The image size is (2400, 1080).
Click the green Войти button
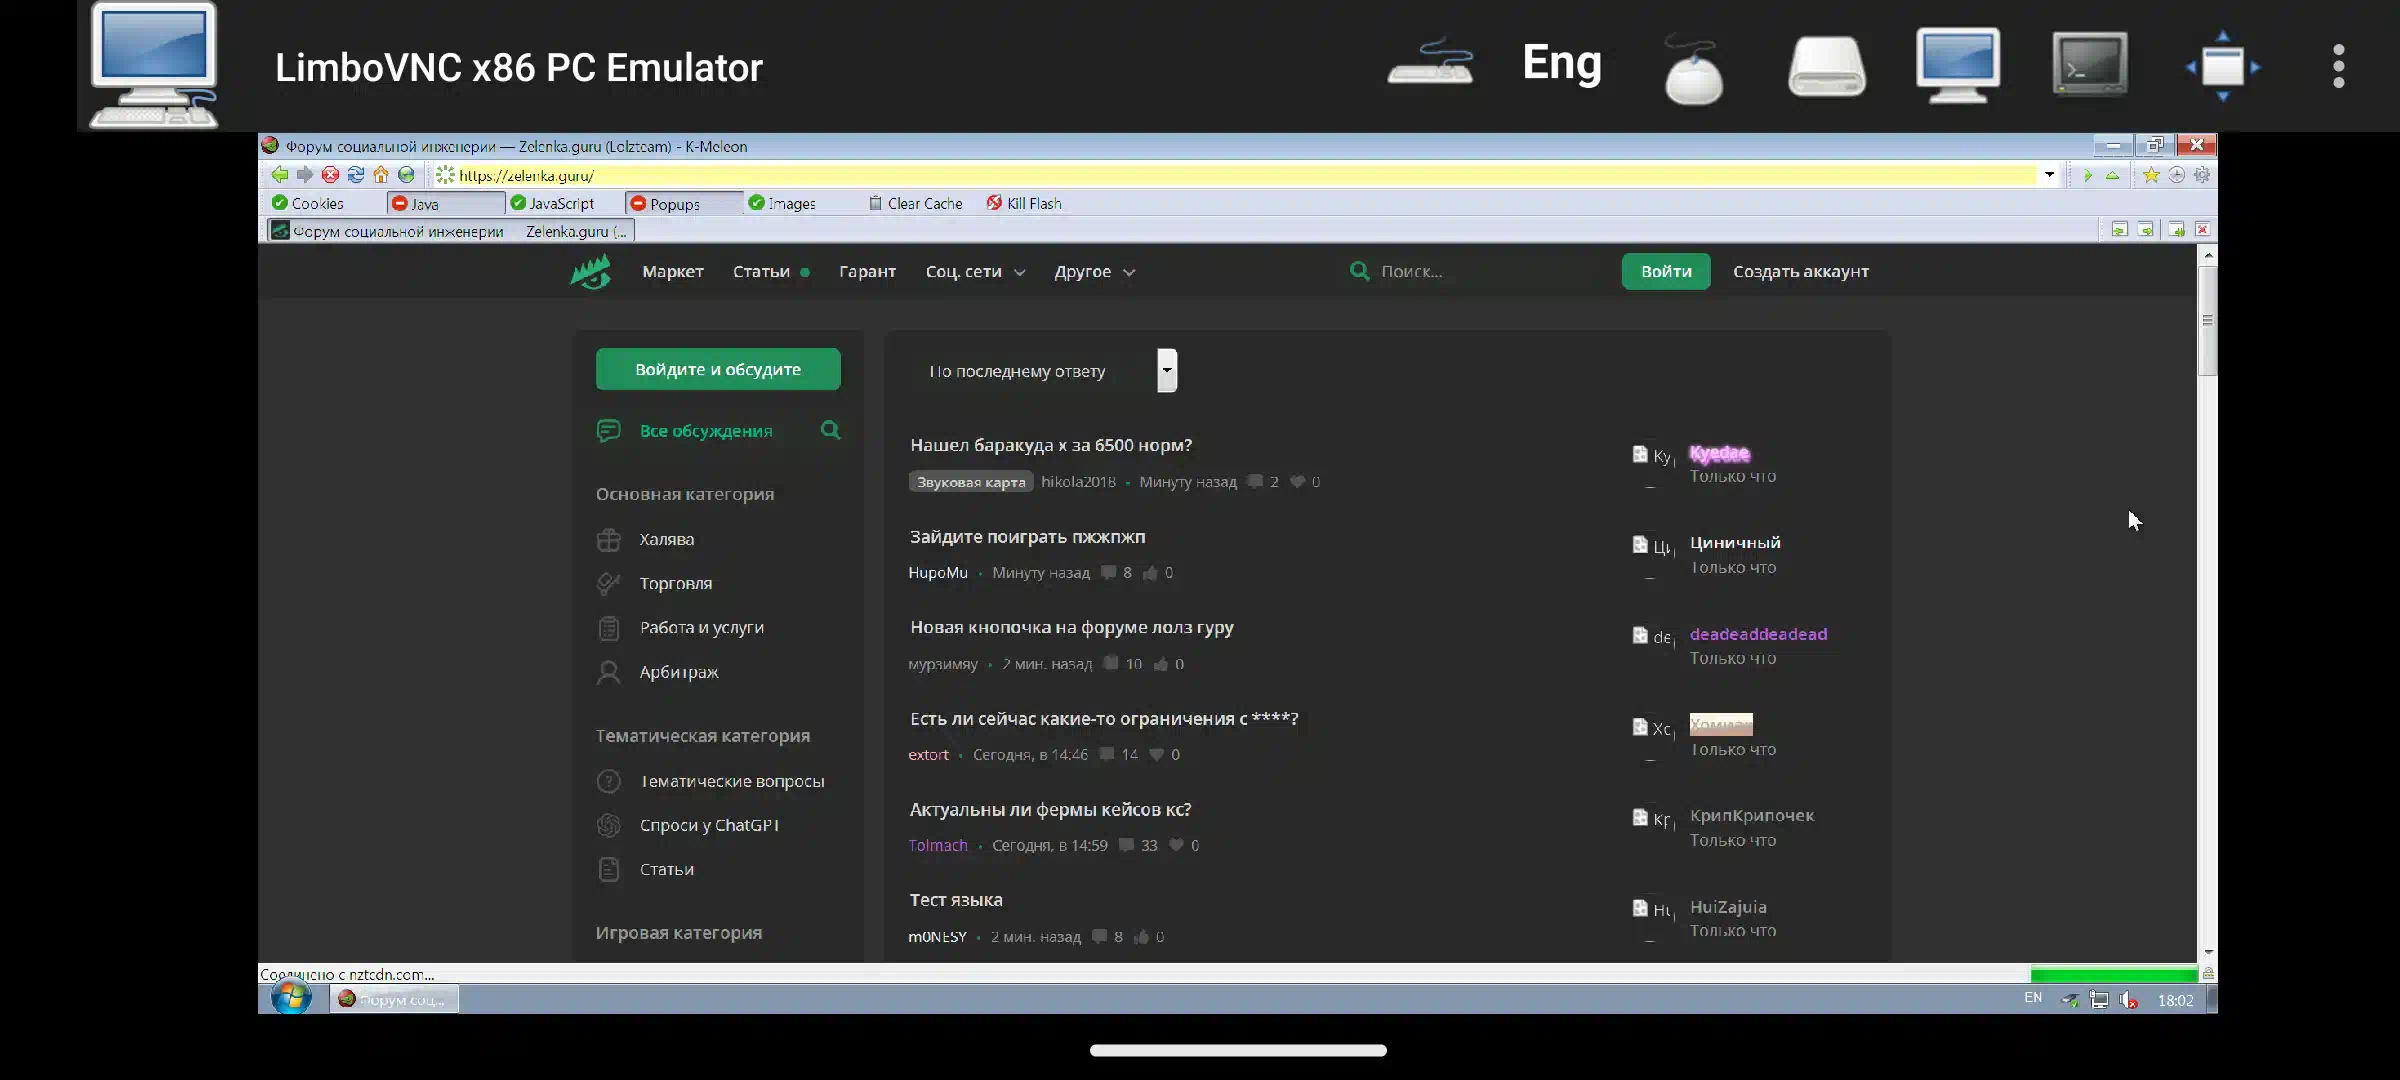pyautogui.click(x=1666, y=271)
